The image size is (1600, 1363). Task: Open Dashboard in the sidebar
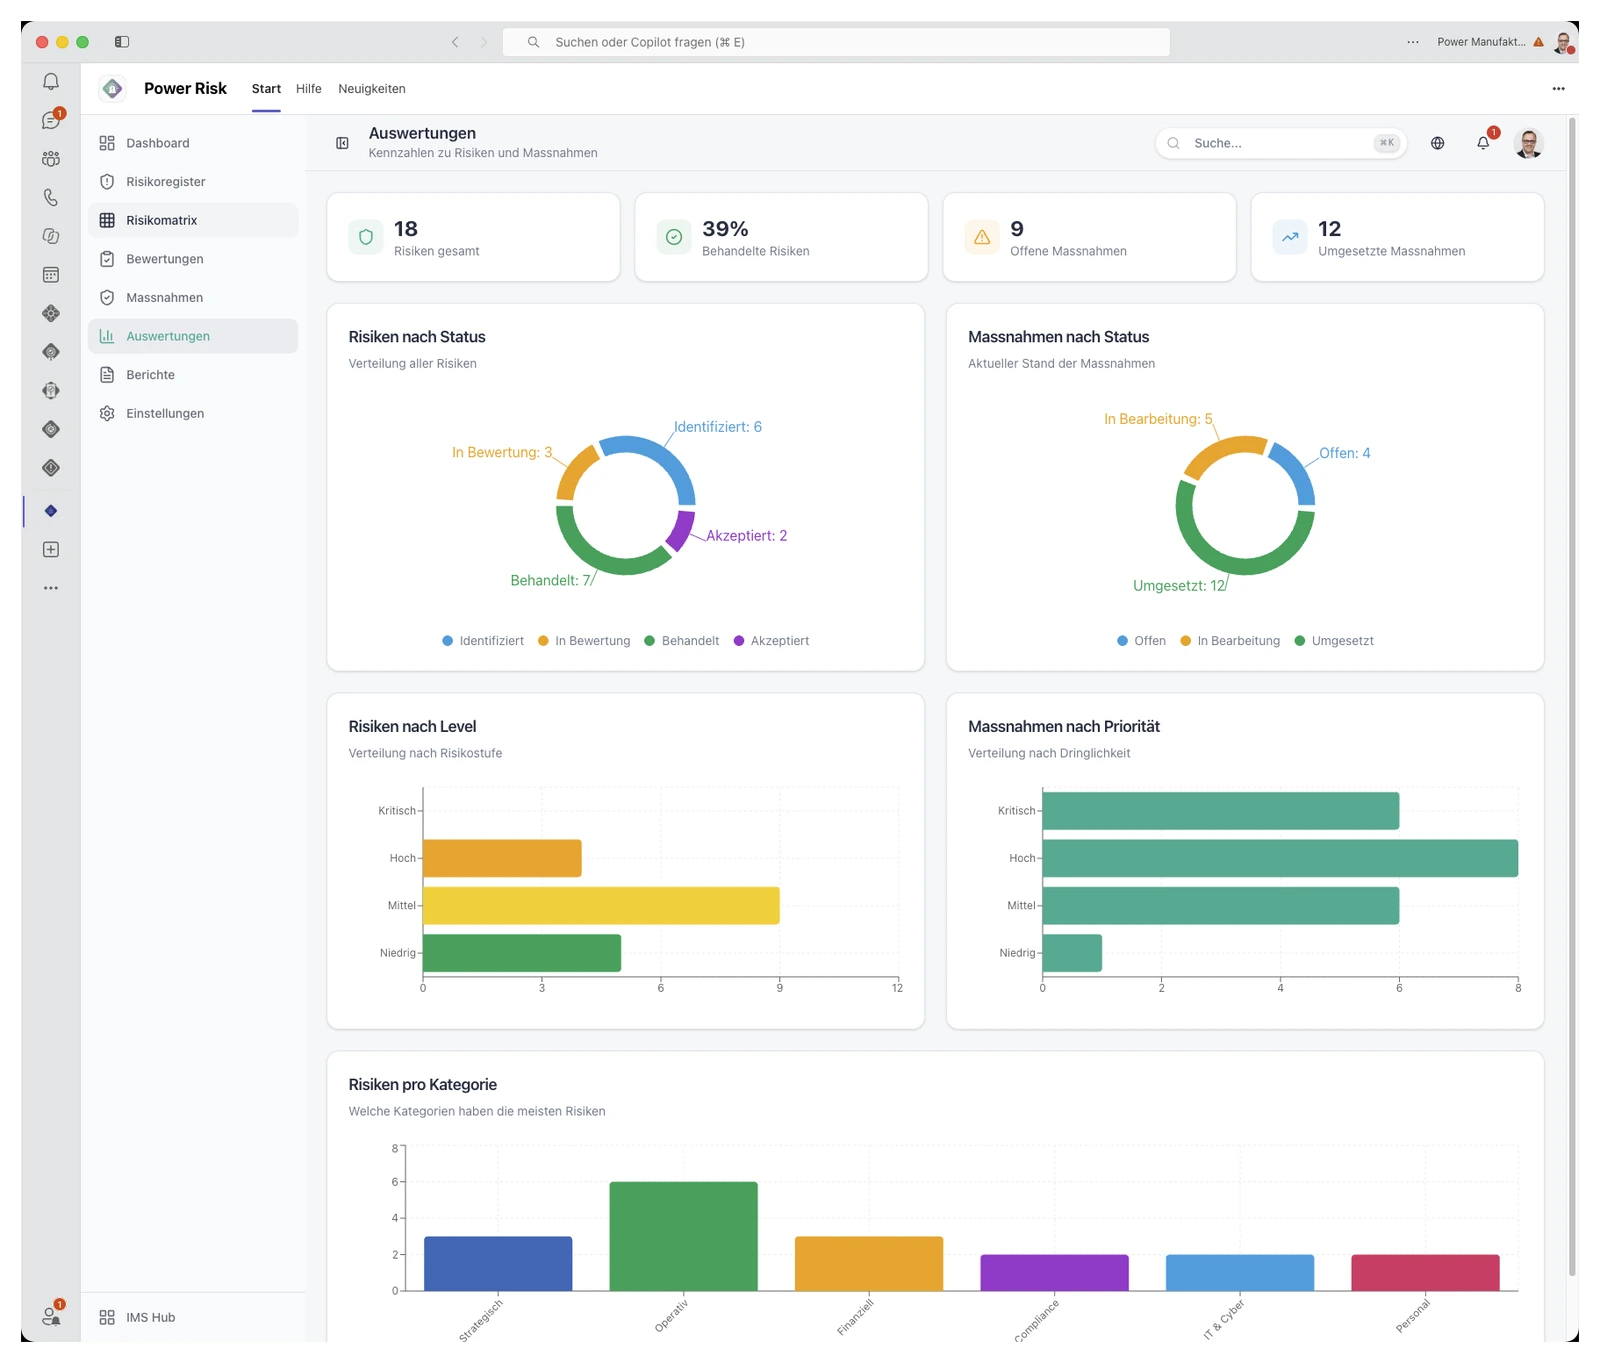coord(193,143)
